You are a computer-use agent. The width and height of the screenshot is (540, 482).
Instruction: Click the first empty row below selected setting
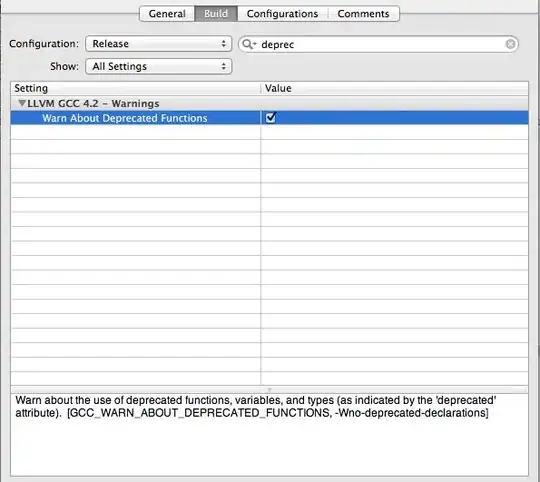click(269, 132)
